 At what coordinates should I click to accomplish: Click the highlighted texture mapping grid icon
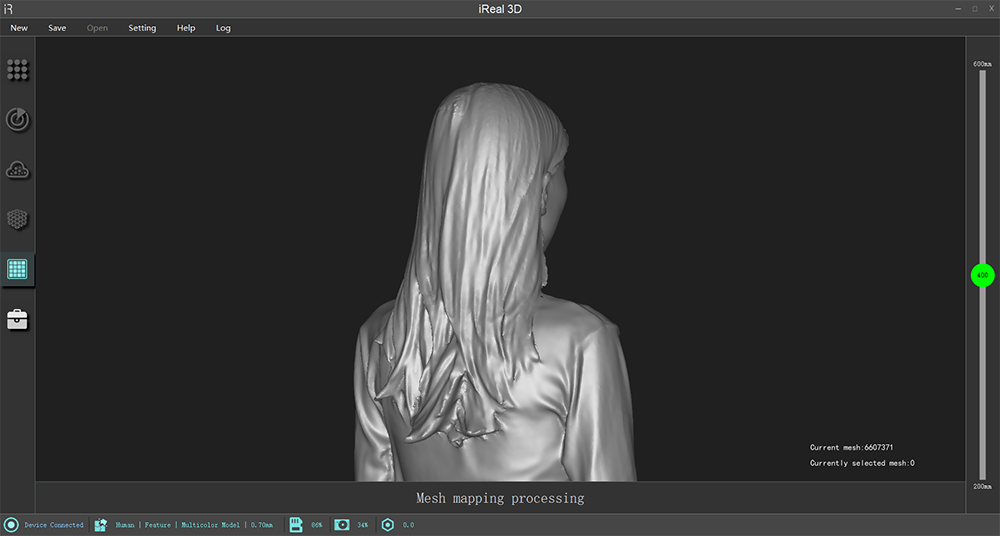(x=18, y=269)
